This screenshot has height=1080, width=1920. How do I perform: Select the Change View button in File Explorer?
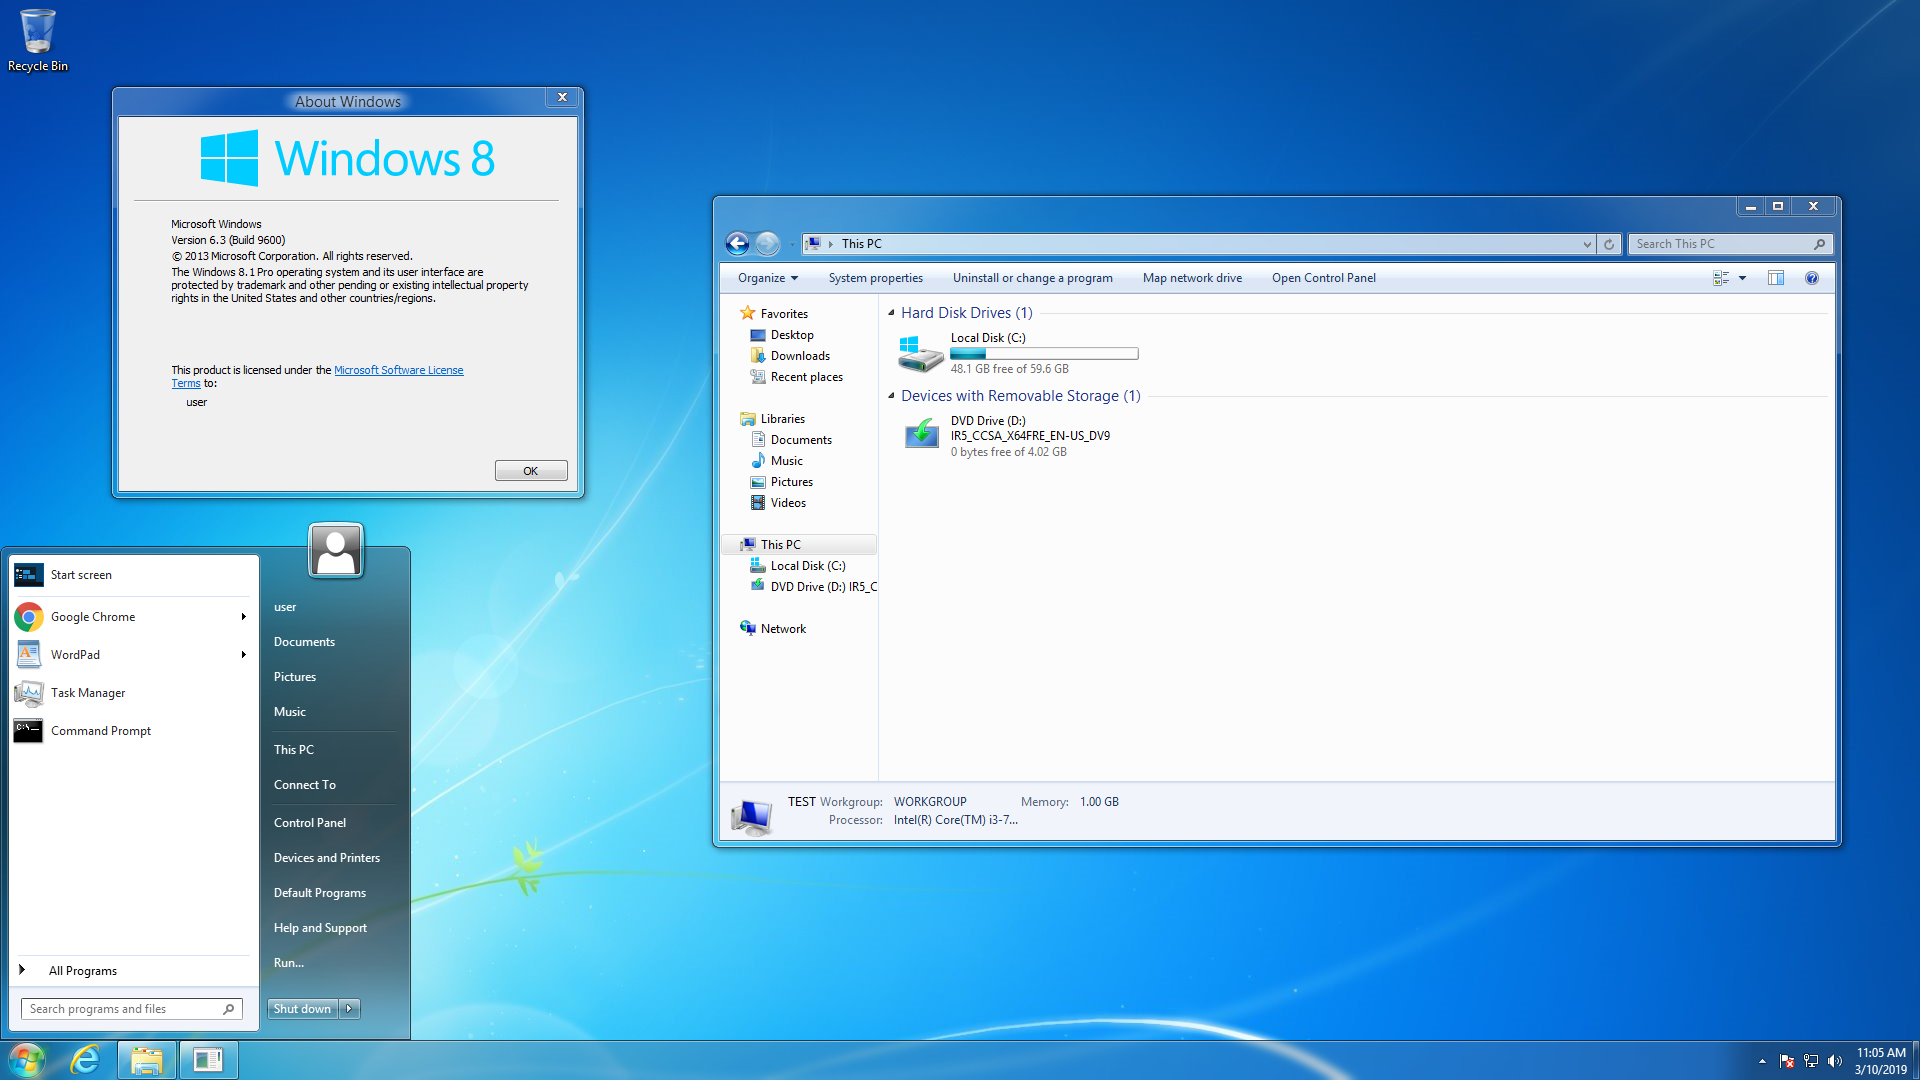pyautogui.click(x=1725, y=278)
